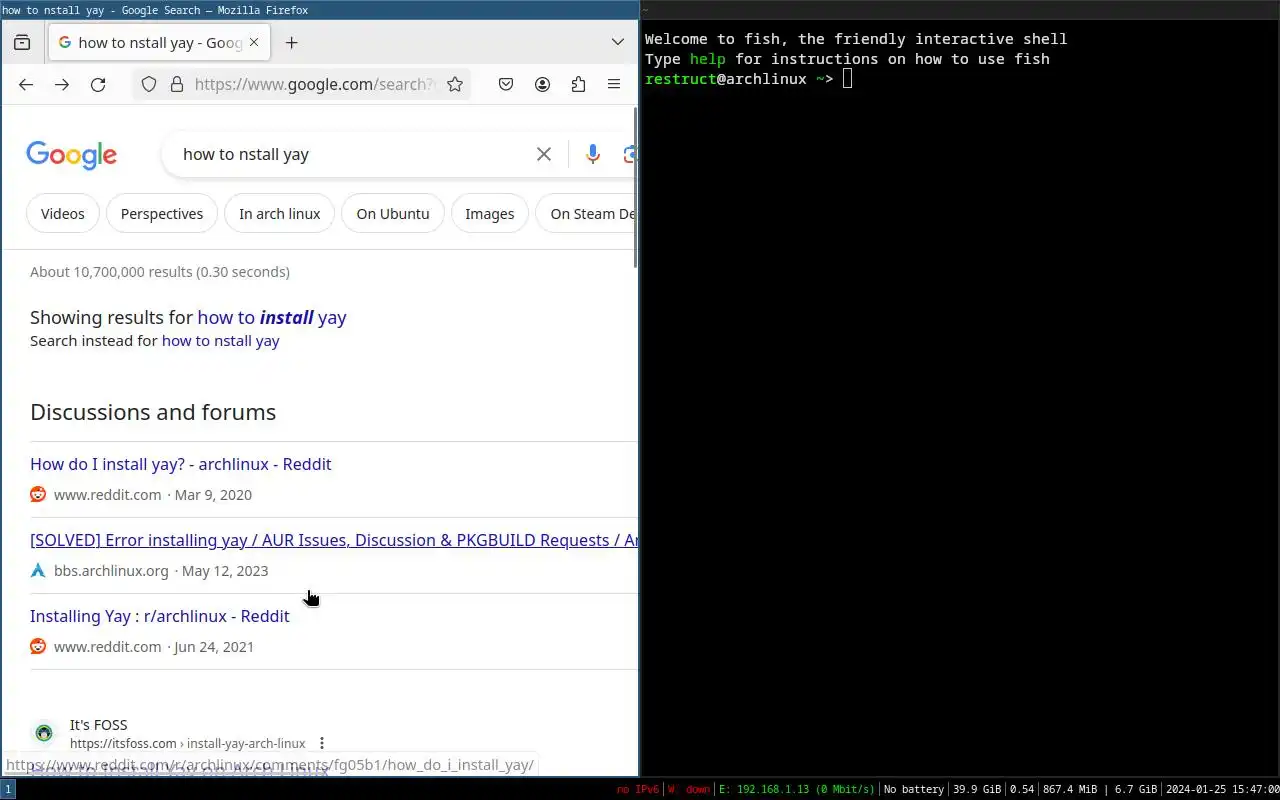This screenshot has width=1280, height=800.
Task: Open Firefox account profile icon
Action: 542,85
